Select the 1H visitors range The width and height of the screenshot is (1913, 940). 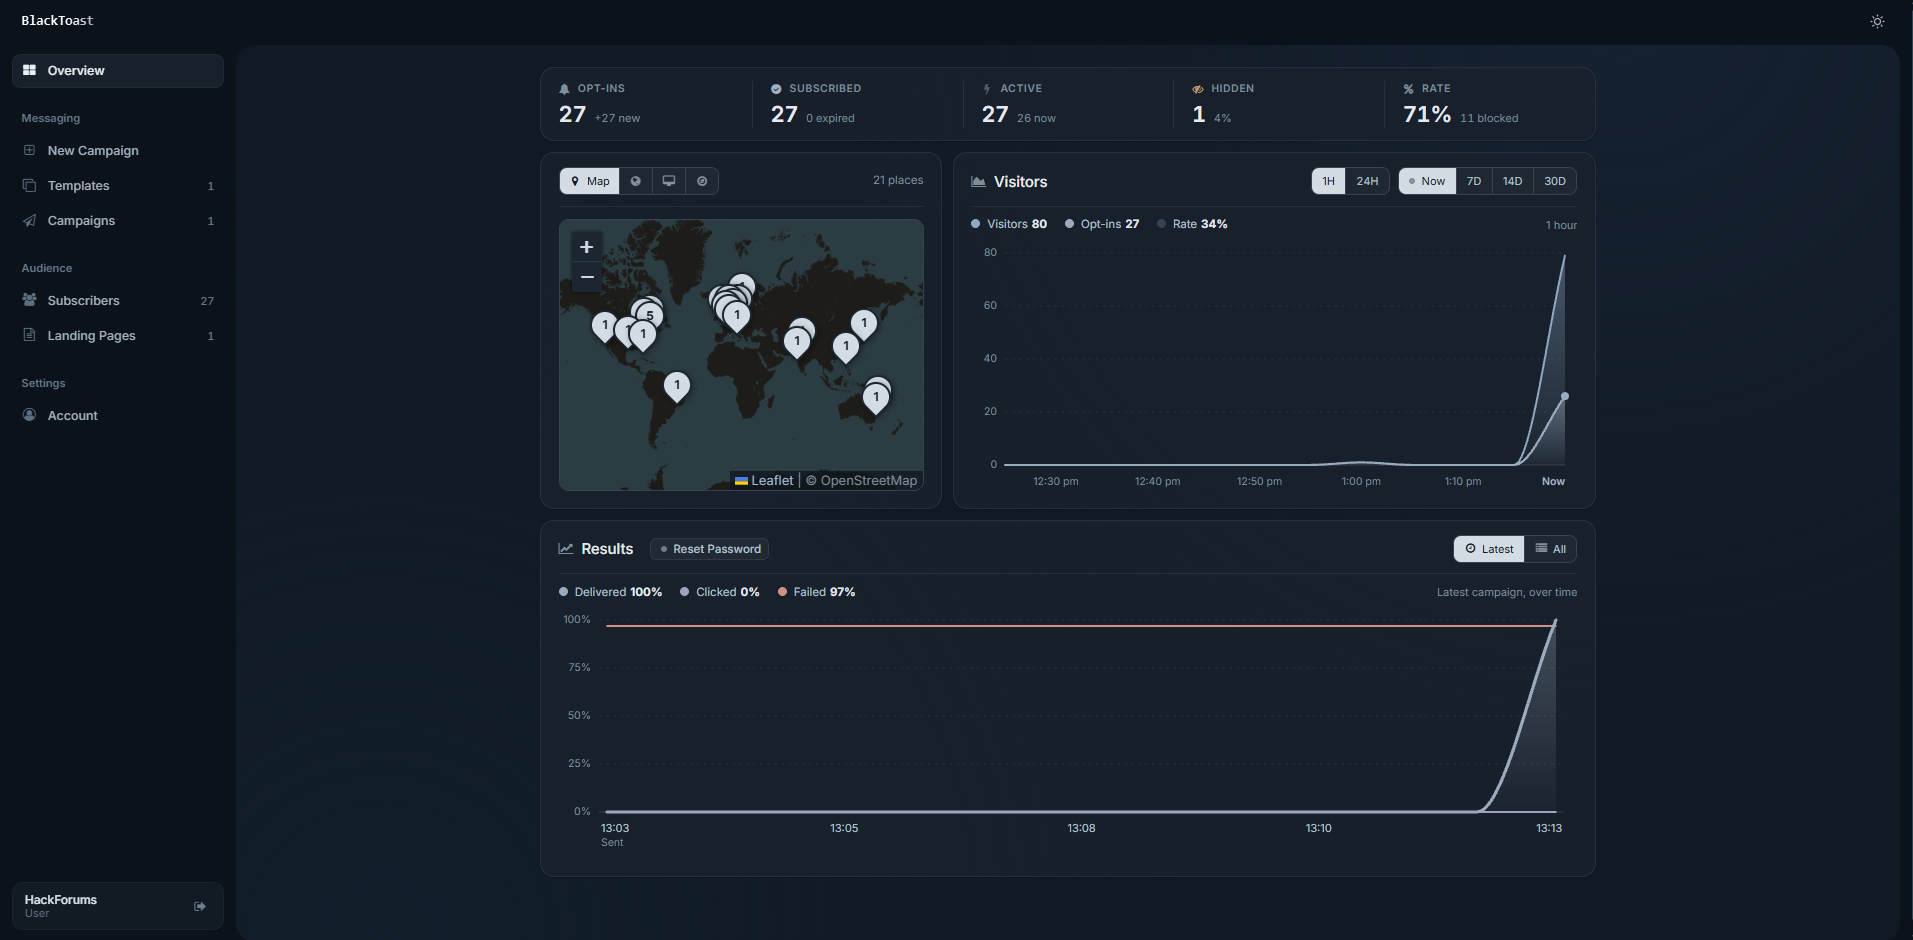[x=1328, y=181]
